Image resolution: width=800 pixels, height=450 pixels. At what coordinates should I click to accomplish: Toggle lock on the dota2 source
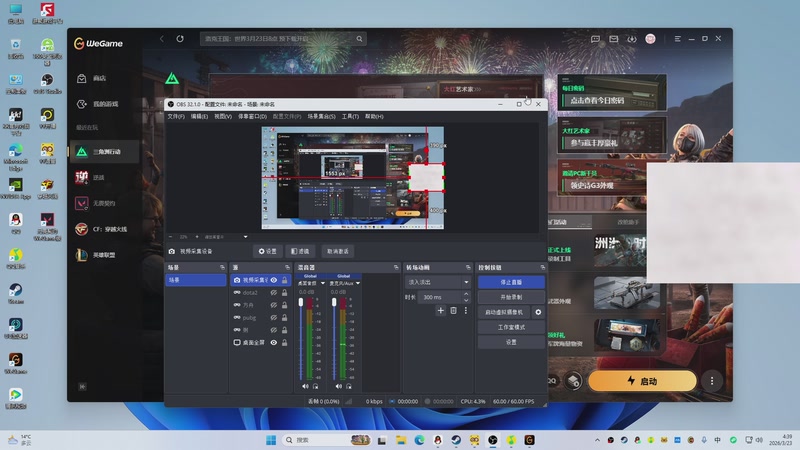pyautogui.click(x=284, y=293)
